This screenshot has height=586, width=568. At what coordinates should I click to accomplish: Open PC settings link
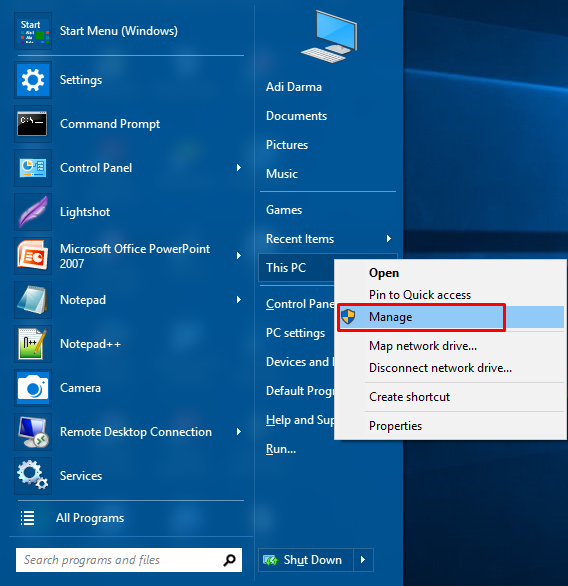[296, 333]
